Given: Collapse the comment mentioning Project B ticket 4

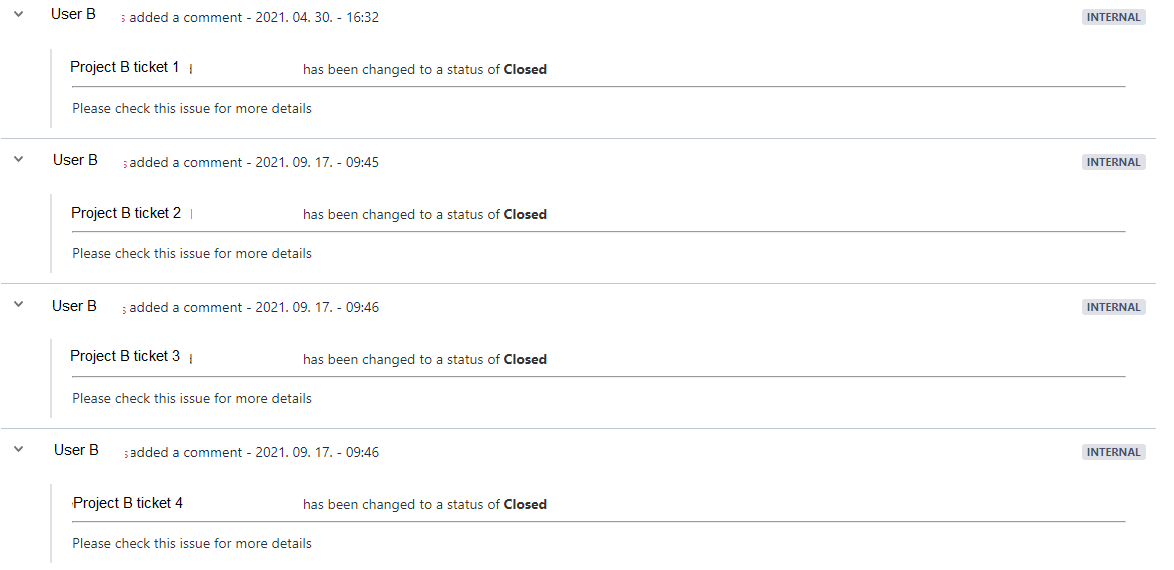Looking at the screenshot, I should tap(19, 449).
